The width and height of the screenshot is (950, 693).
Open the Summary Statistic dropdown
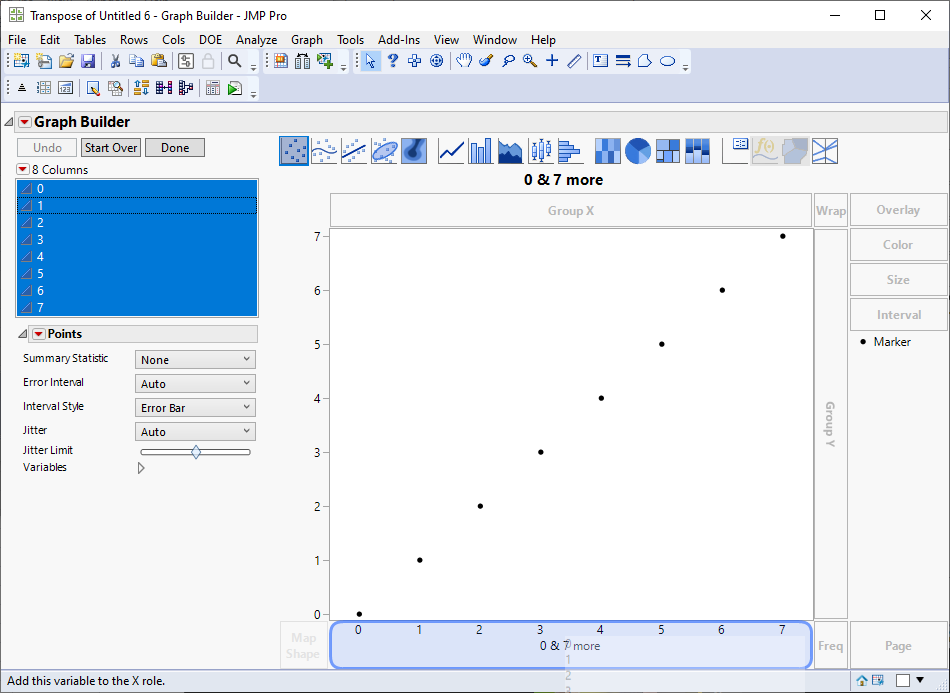tap(194, 358)
